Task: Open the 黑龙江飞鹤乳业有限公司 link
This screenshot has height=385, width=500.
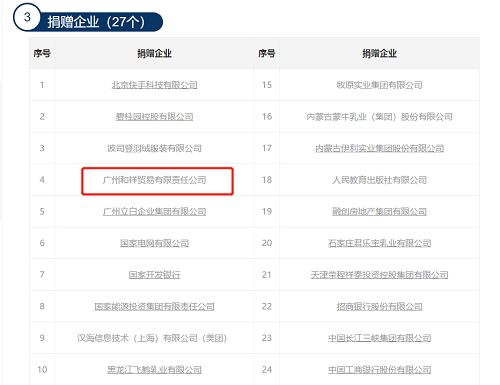Action: click(154, 370)
